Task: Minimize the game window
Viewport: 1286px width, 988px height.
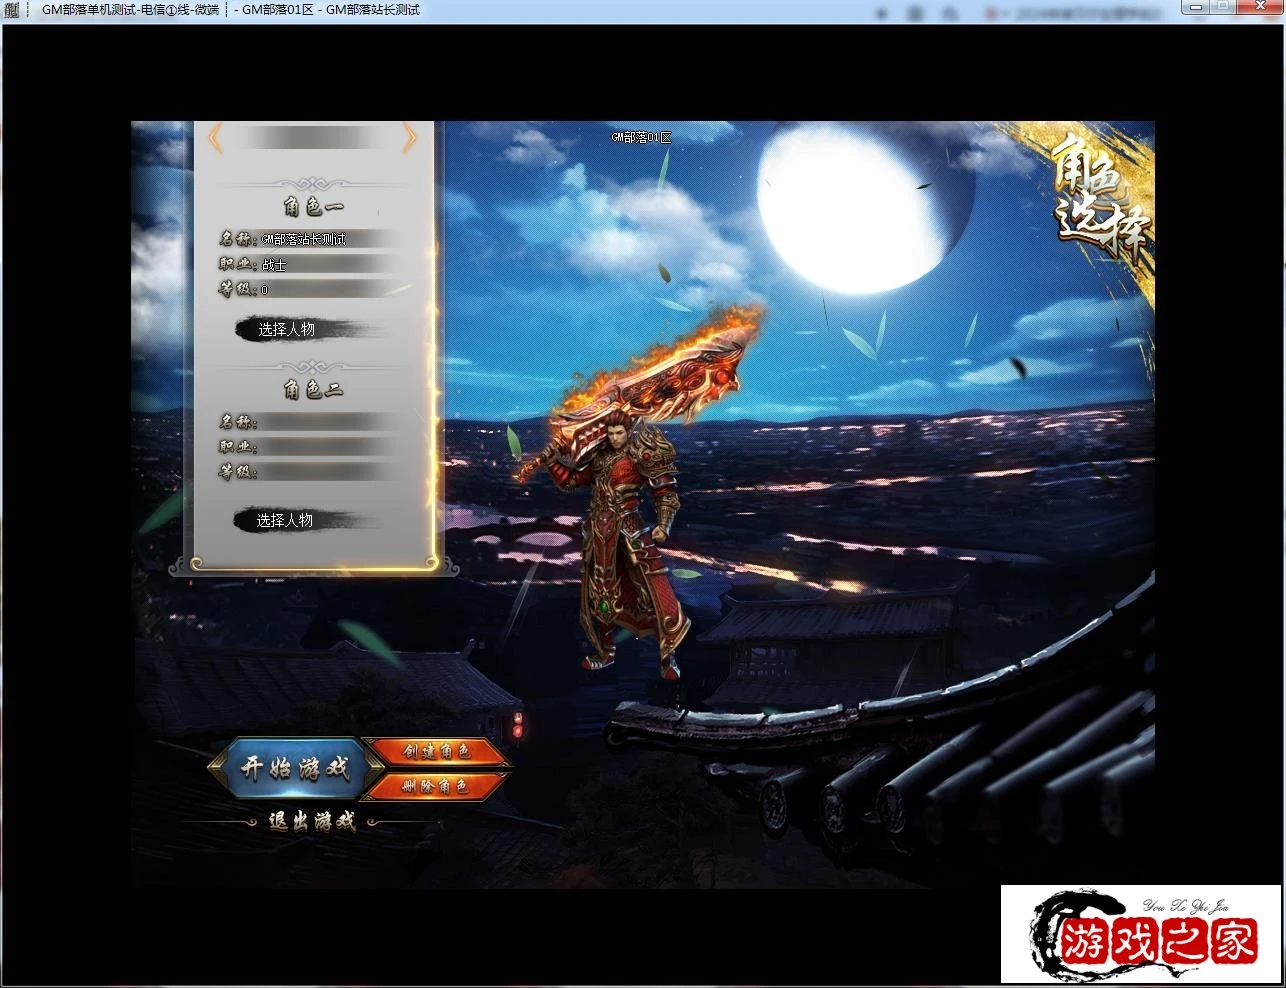Action: 1195,6
